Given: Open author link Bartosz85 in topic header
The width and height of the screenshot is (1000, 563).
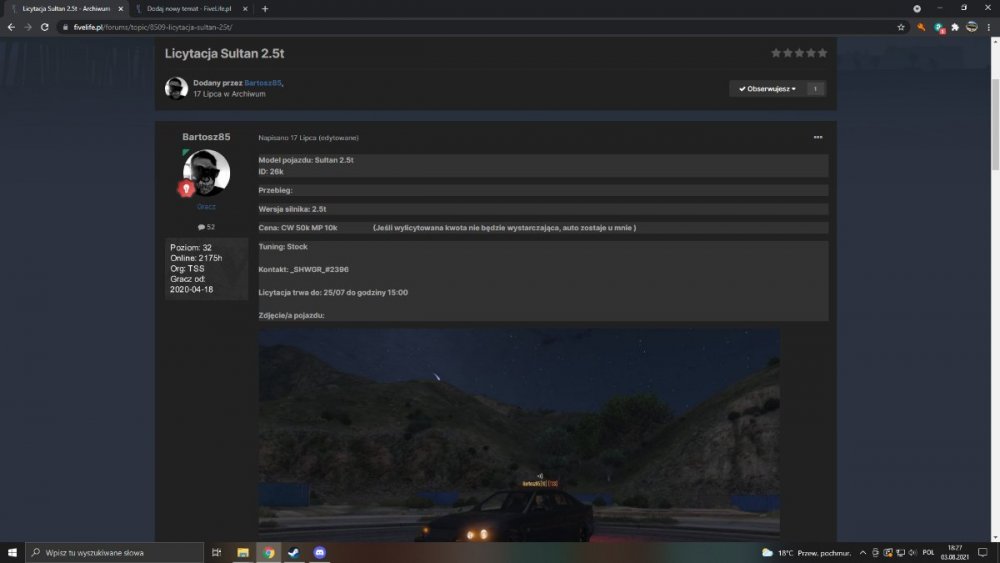Looking at the screenshot, I should pyautogui.click(x=262, y=83).
